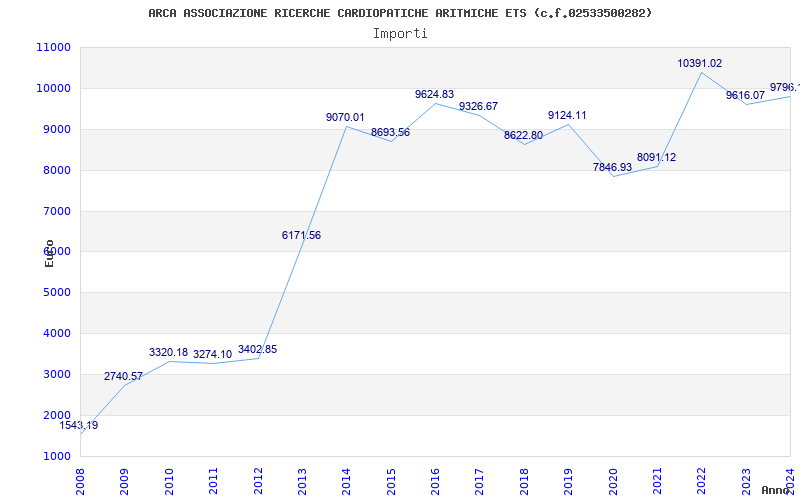Select data label 3274.10
This screenshot has height=500, width=800.
[x=213, y=355]
